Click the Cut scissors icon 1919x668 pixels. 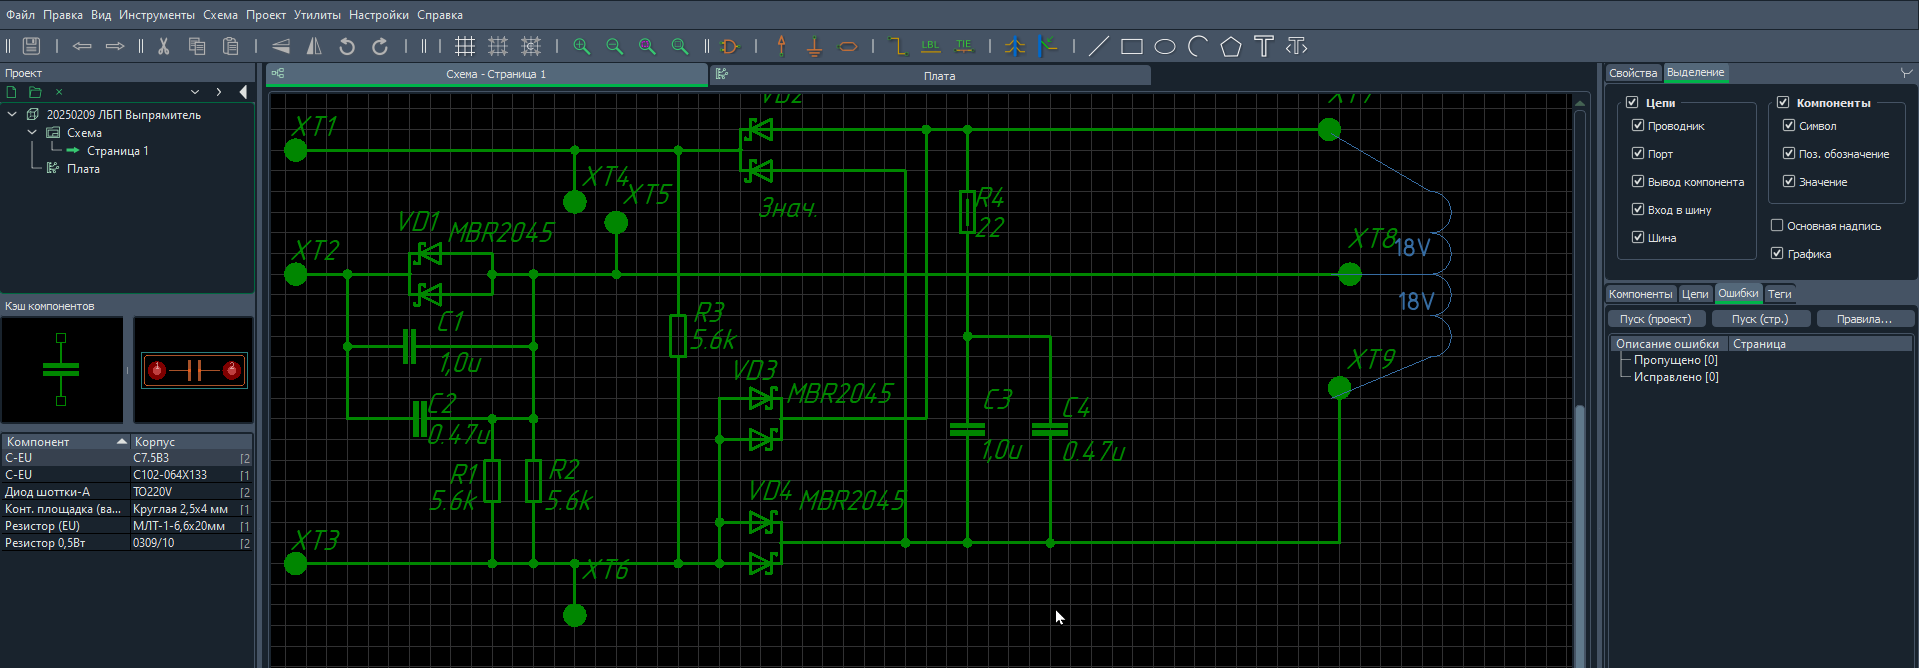click(x=164, y=46)
